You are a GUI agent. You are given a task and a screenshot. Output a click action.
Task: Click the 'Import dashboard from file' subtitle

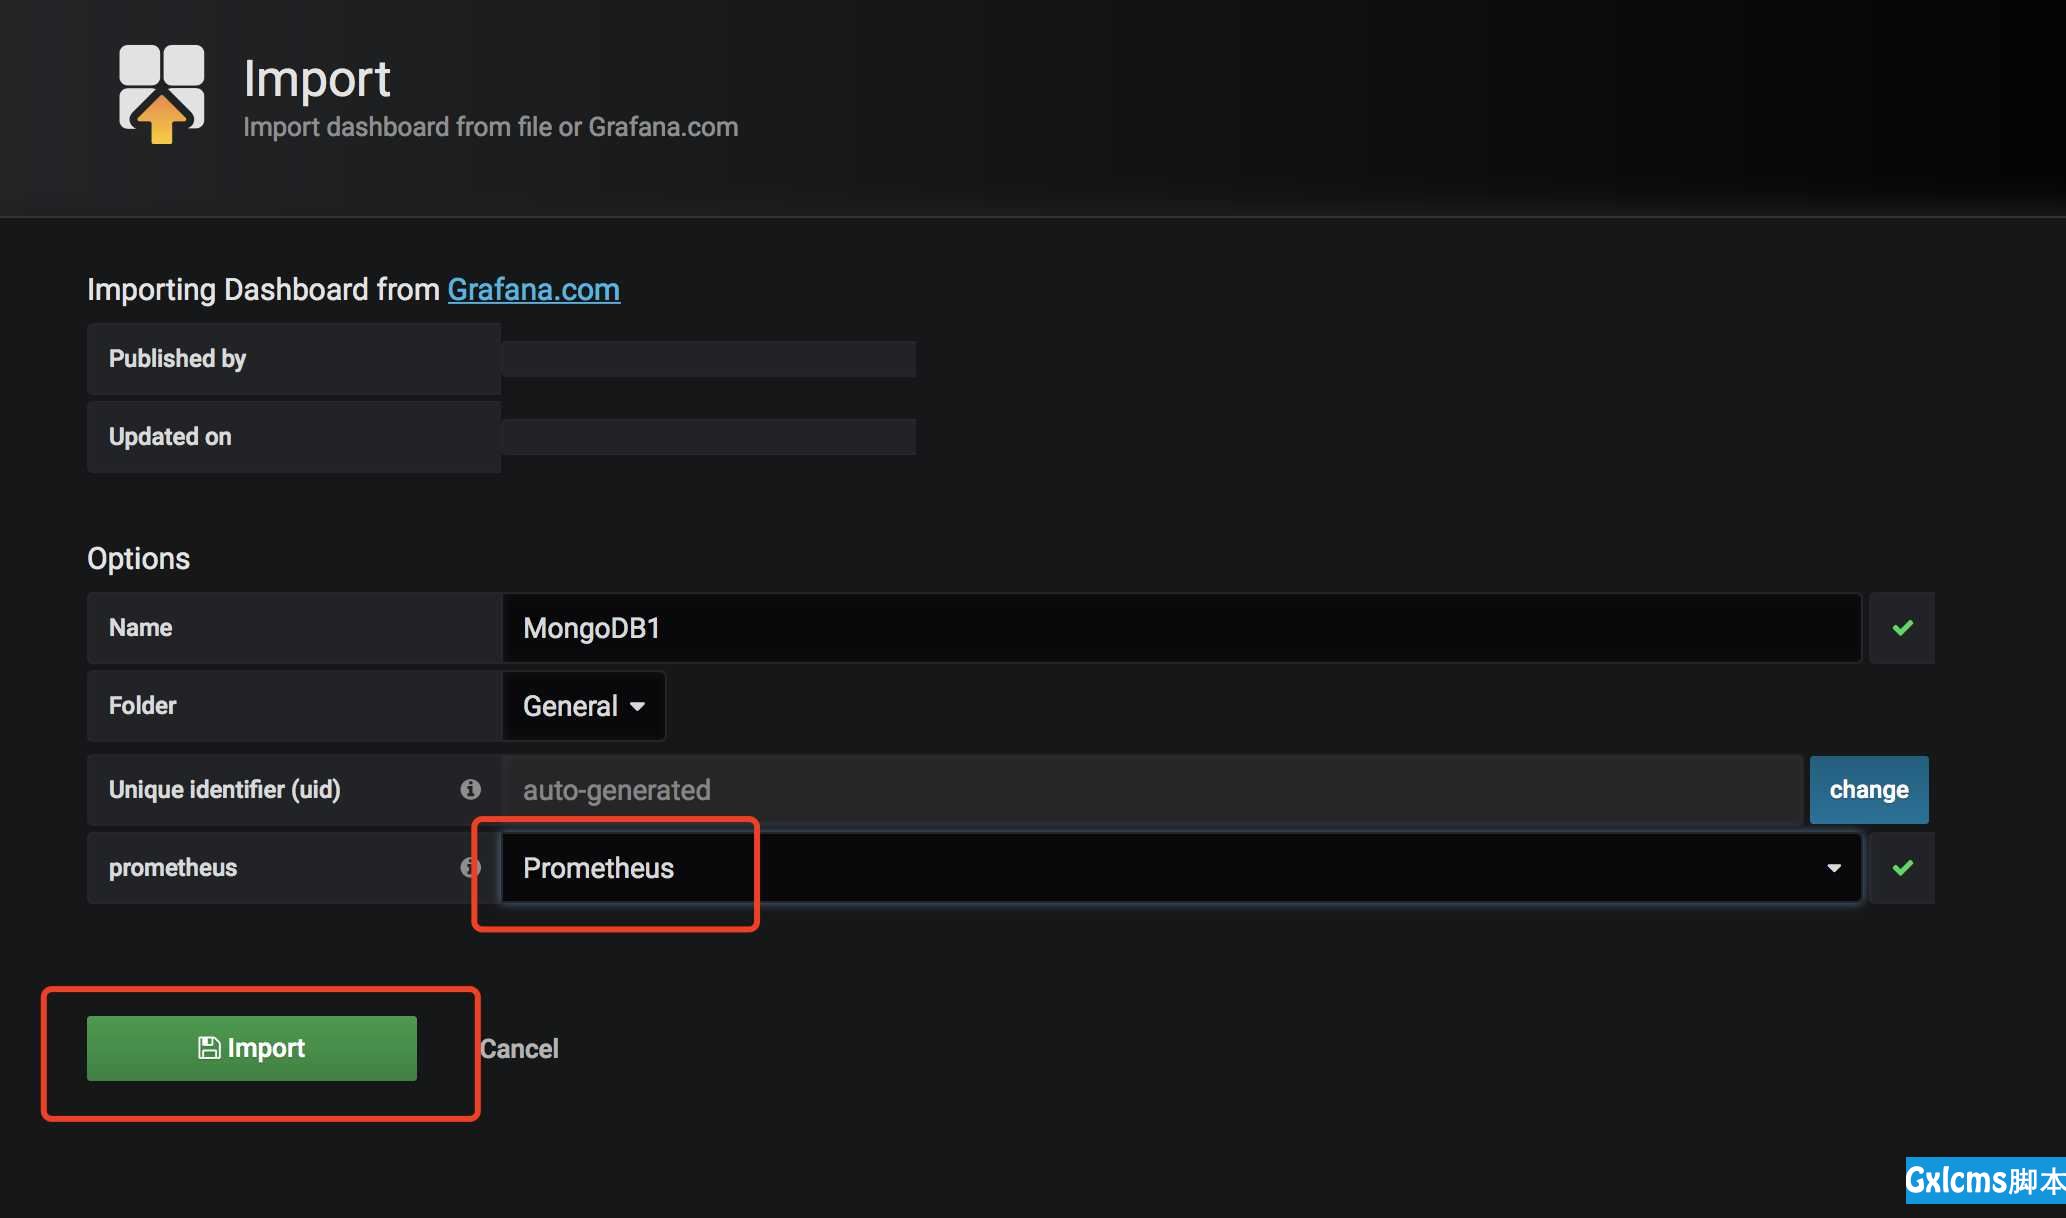point(491,127)
